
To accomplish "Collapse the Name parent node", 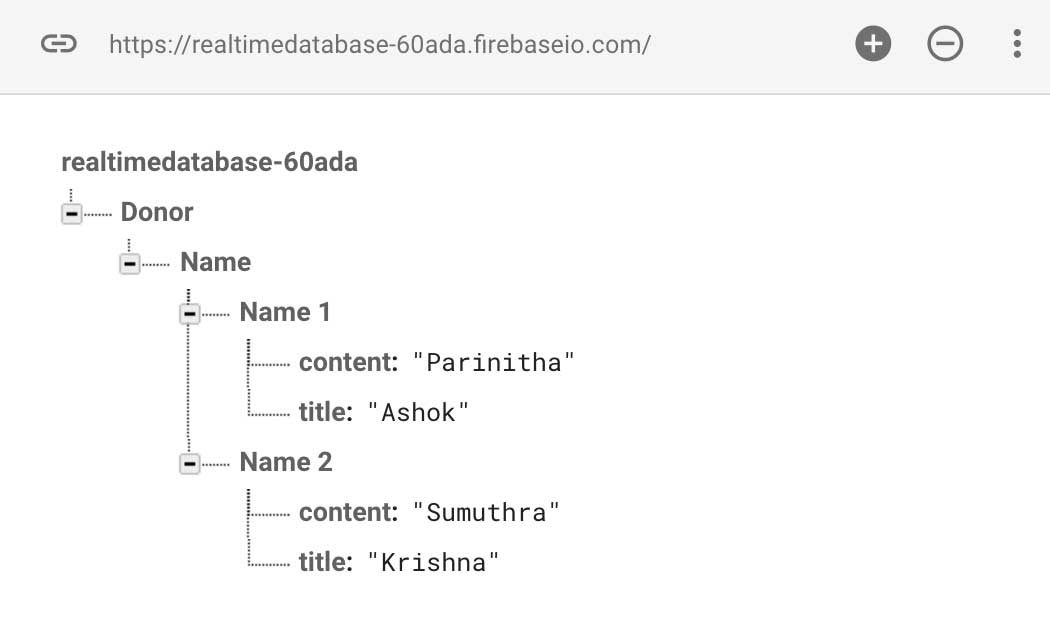I will pos(130,264).
